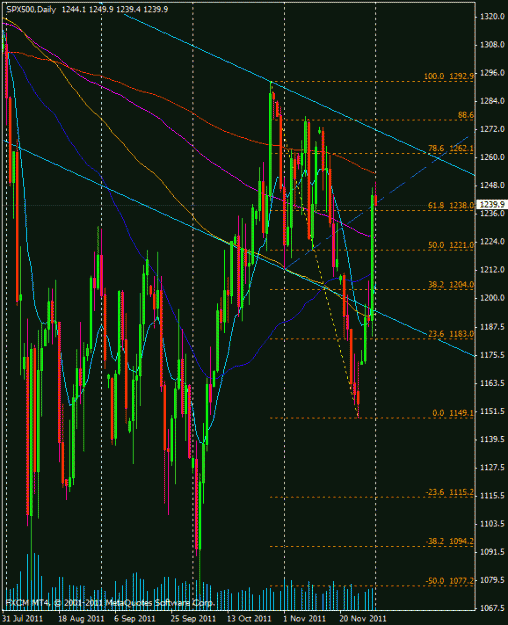The width and height of the screenshot is (508, 625).
Task: Click the 18 Aug 2011 date label
Action: pyautogui.click(x=81, y=619)
